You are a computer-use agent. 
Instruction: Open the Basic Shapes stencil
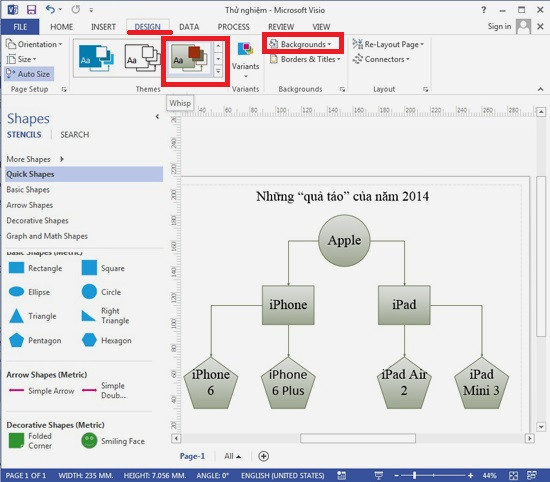point(28,189)
